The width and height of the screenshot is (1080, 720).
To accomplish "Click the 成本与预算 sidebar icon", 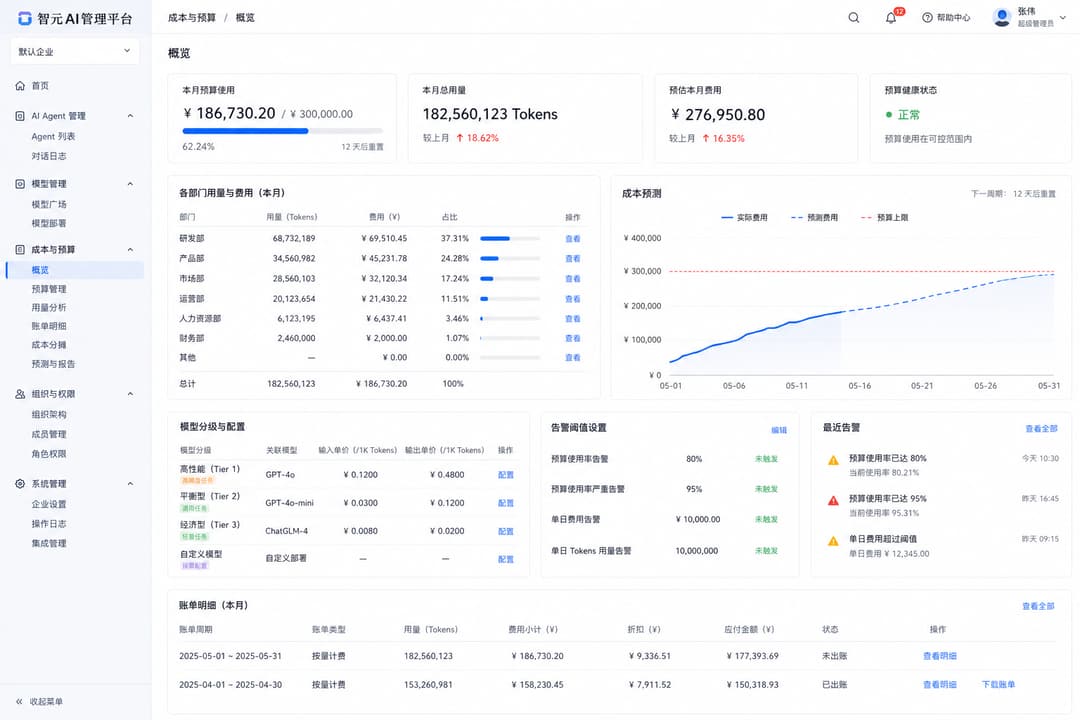I will (20, 249).
